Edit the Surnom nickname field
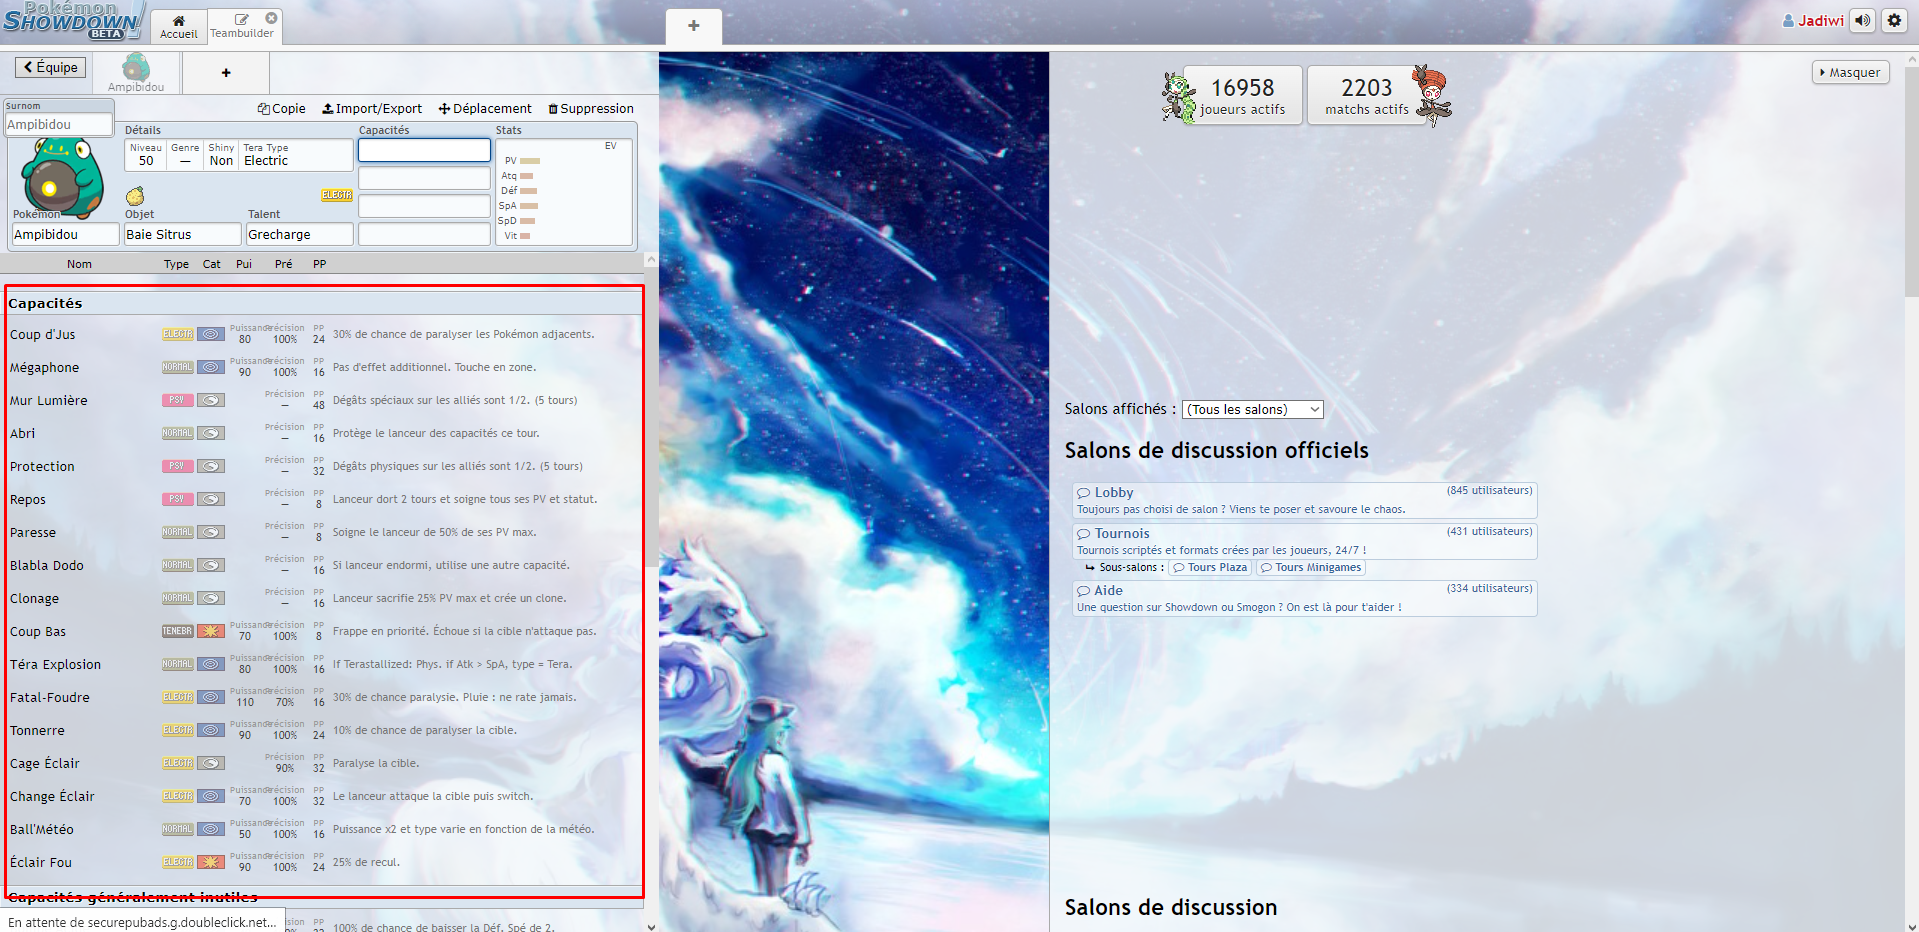This screenshot has width=1919, height=932. tap(59, 124)
